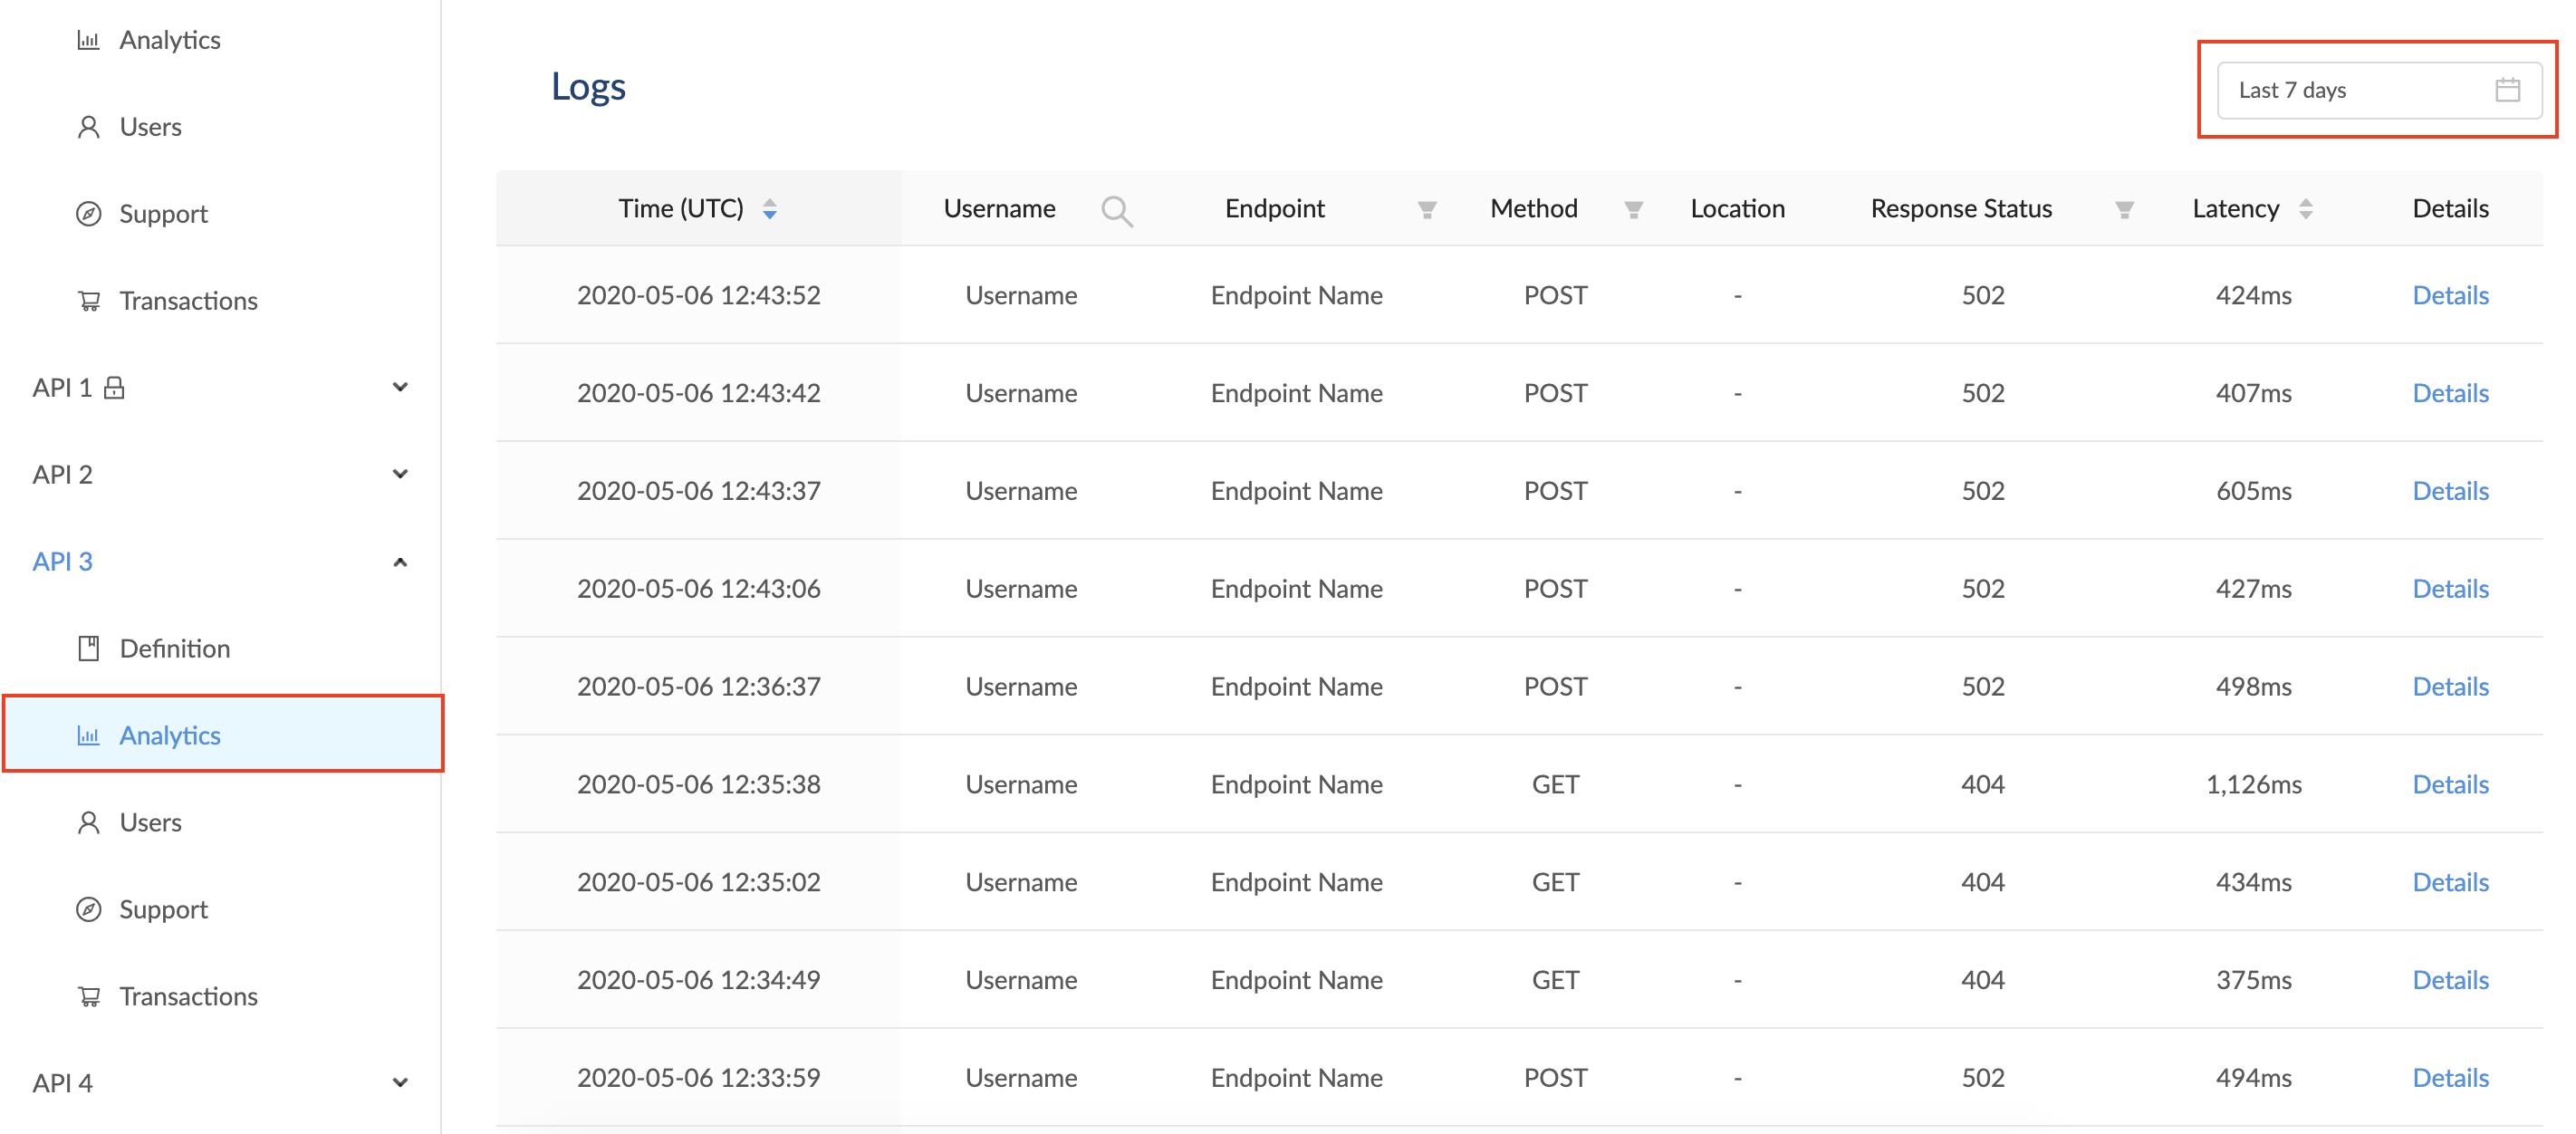Open the Response Status filter icon
This screenshot has height=1134, width=2576.
2124,210
